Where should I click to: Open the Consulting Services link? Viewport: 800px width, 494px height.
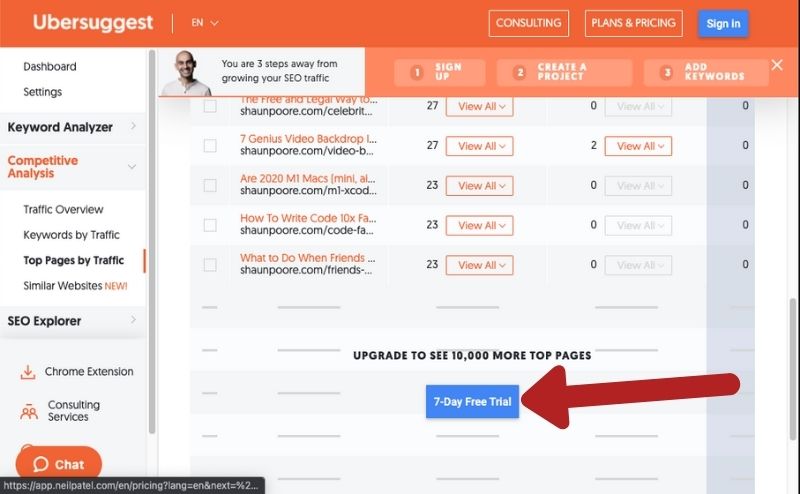point(73,411)
